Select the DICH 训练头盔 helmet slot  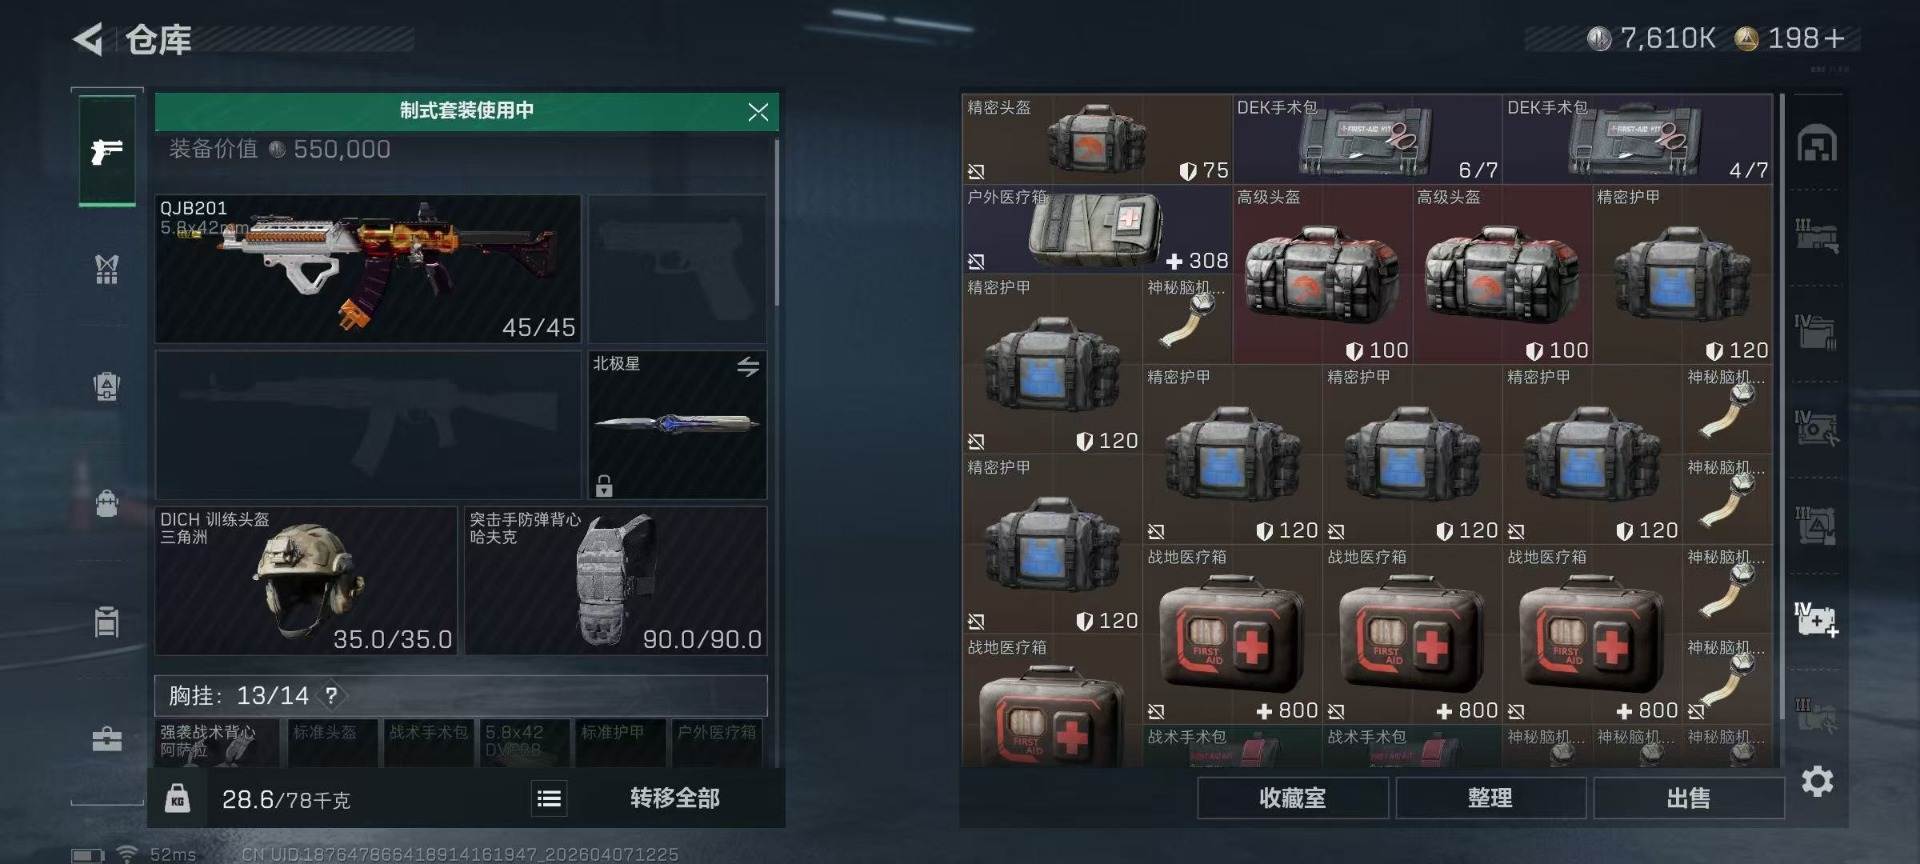point(306,581)
